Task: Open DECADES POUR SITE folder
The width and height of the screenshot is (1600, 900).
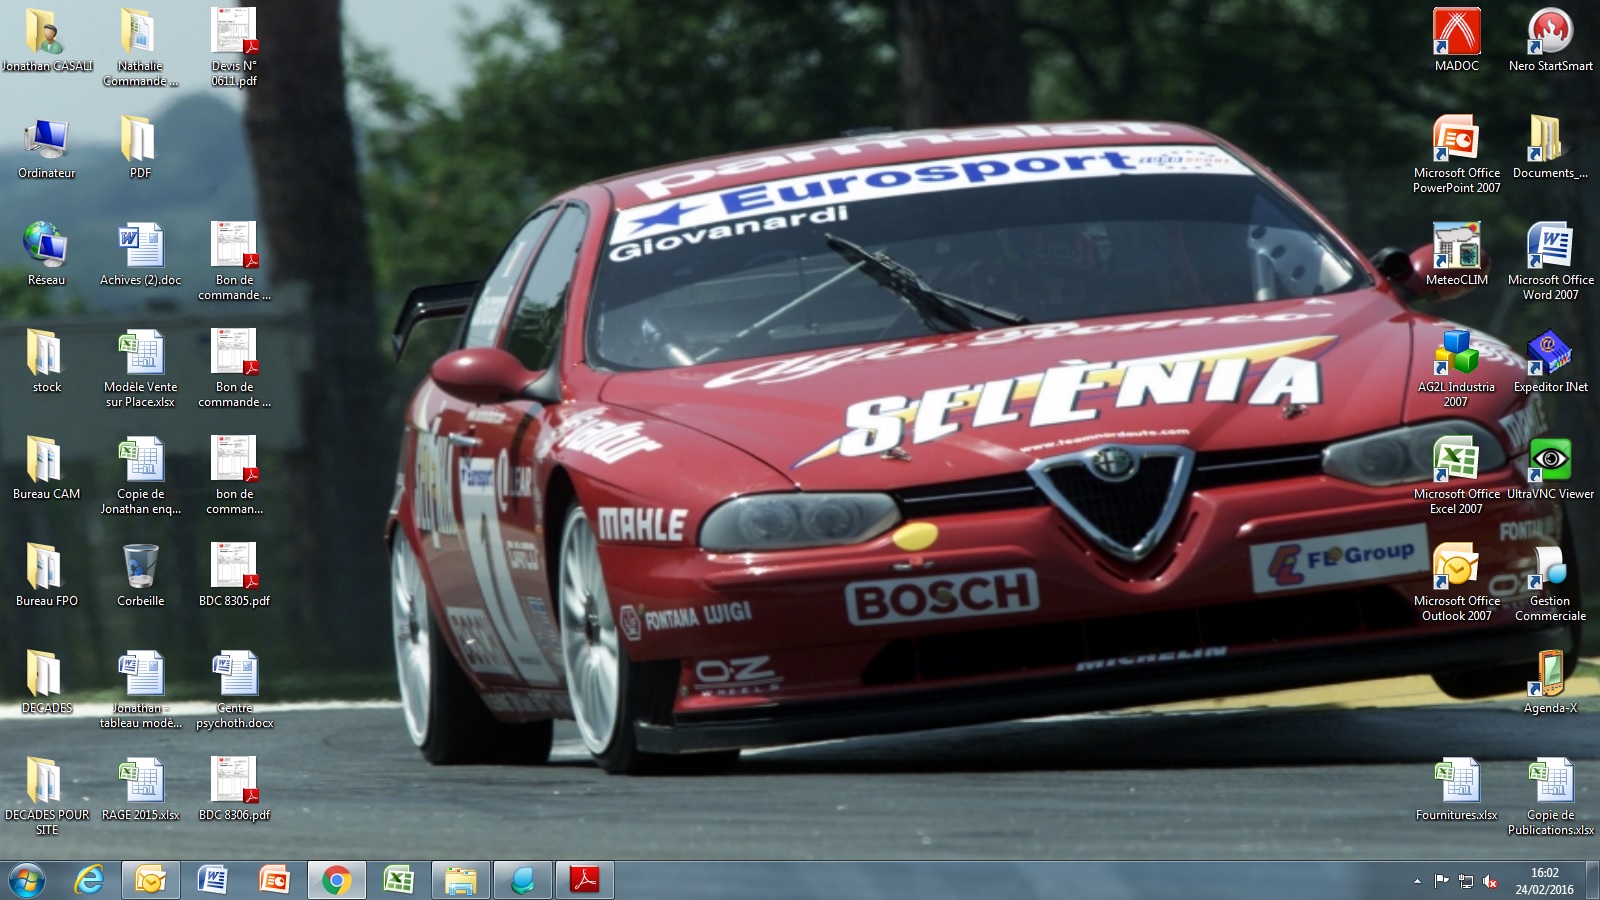Action: pyautogui.click(x=46, y=796)
